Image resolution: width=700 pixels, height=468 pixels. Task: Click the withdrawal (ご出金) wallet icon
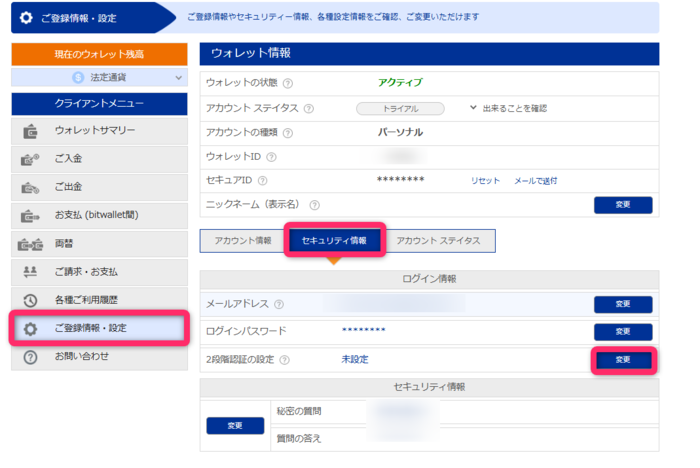30,188
